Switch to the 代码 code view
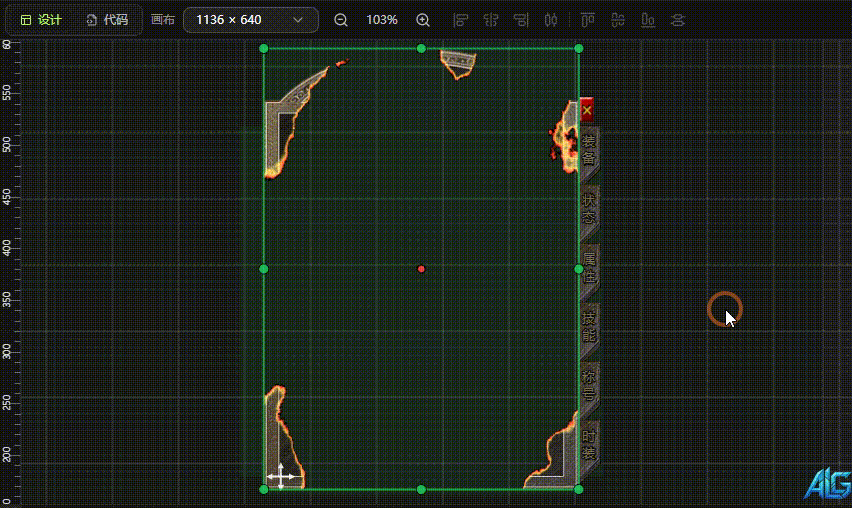Screen dimensions: 852x508 click(106, 20)
